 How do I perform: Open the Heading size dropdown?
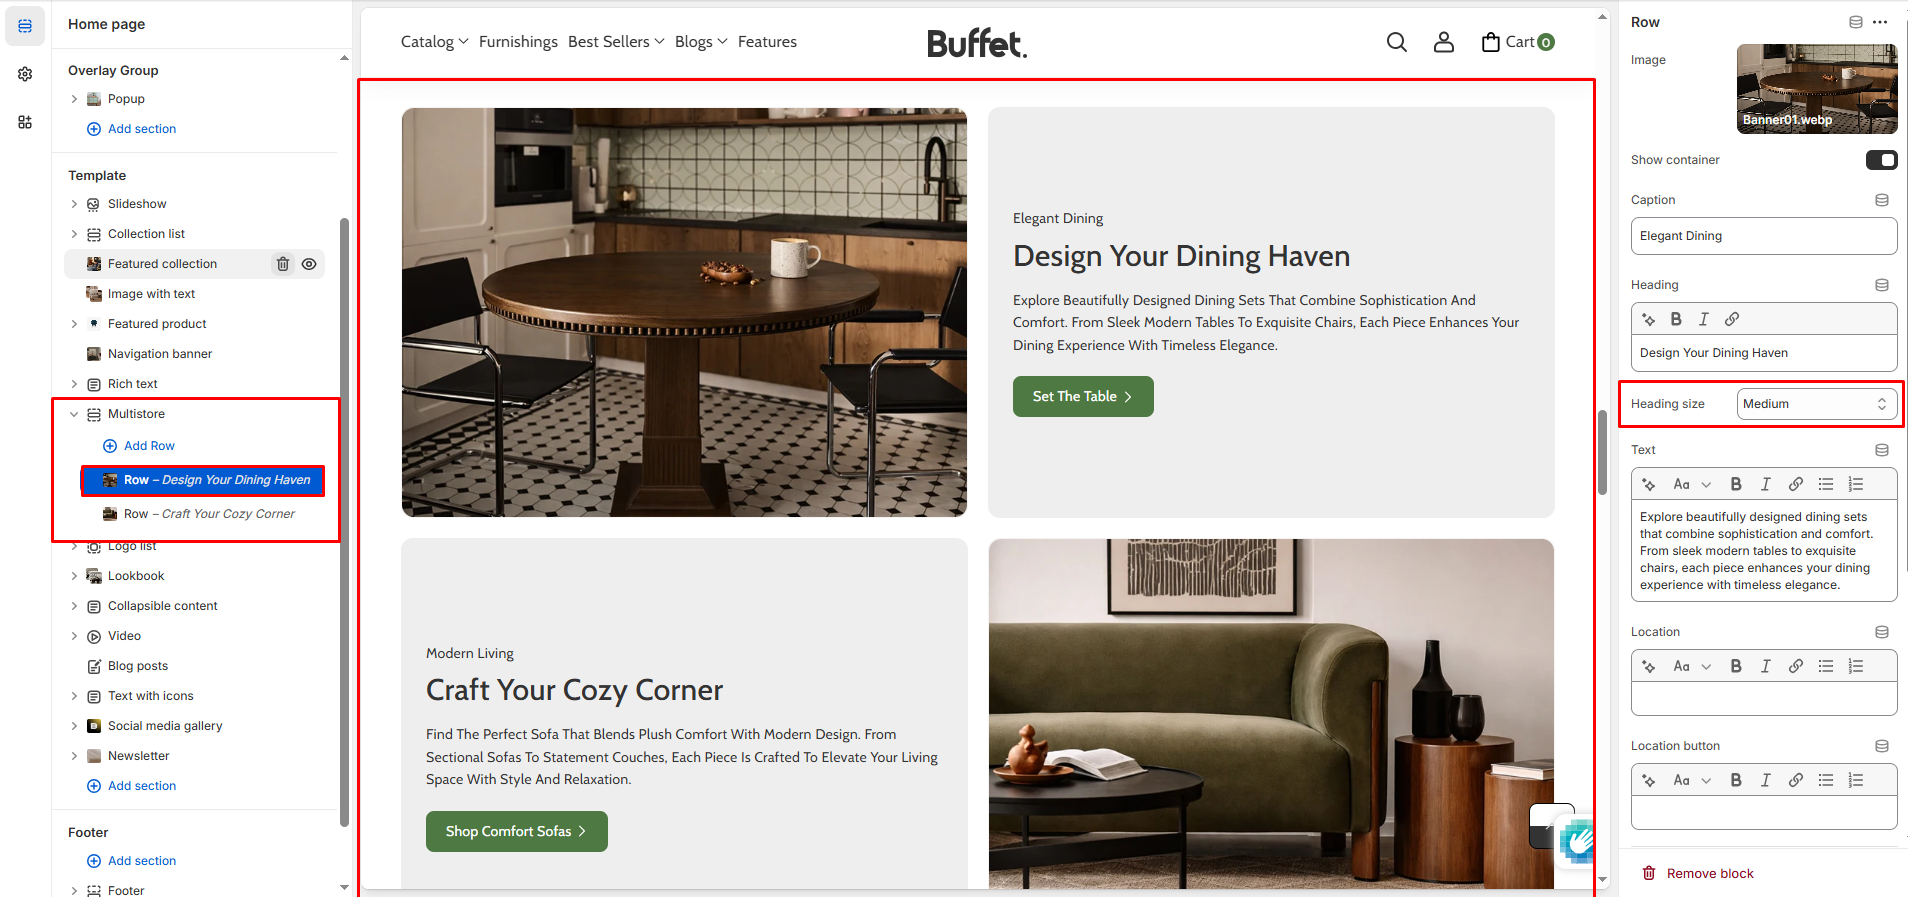coord(1817,404)
